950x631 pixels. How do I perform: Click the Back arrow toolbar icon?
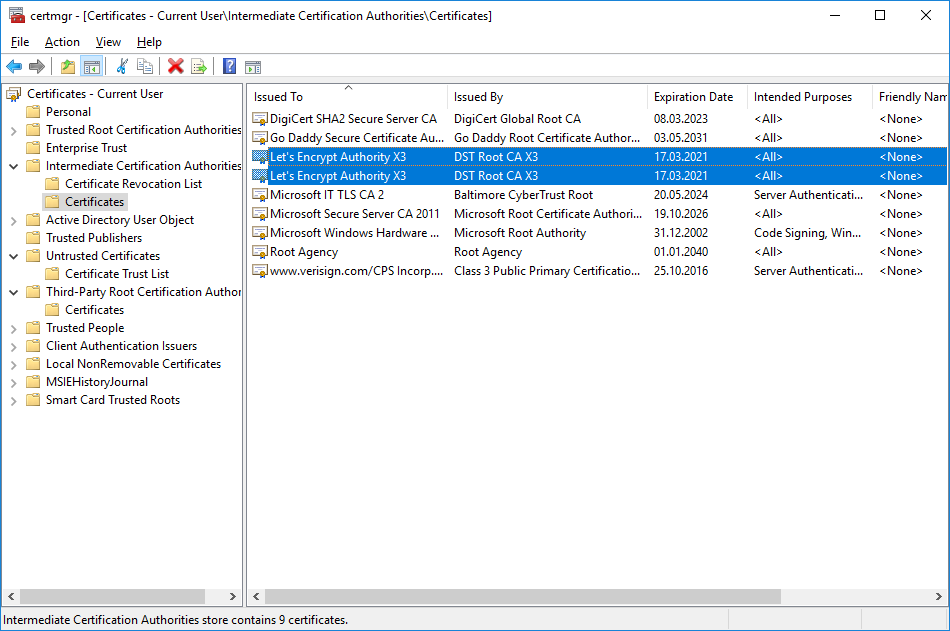(x=14, y=67)
